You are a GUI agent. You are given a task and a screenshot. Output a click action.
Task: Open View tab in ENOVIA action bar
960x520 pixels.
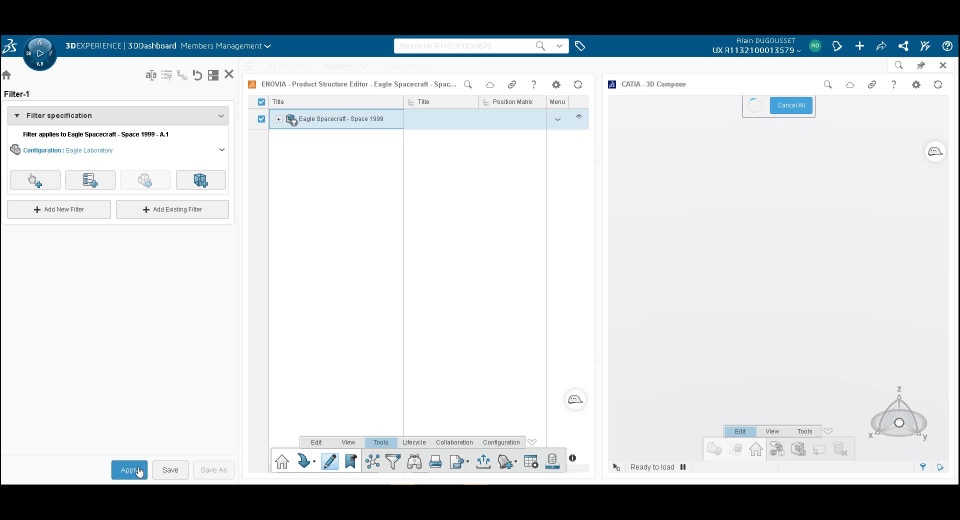tap(348, 442)
